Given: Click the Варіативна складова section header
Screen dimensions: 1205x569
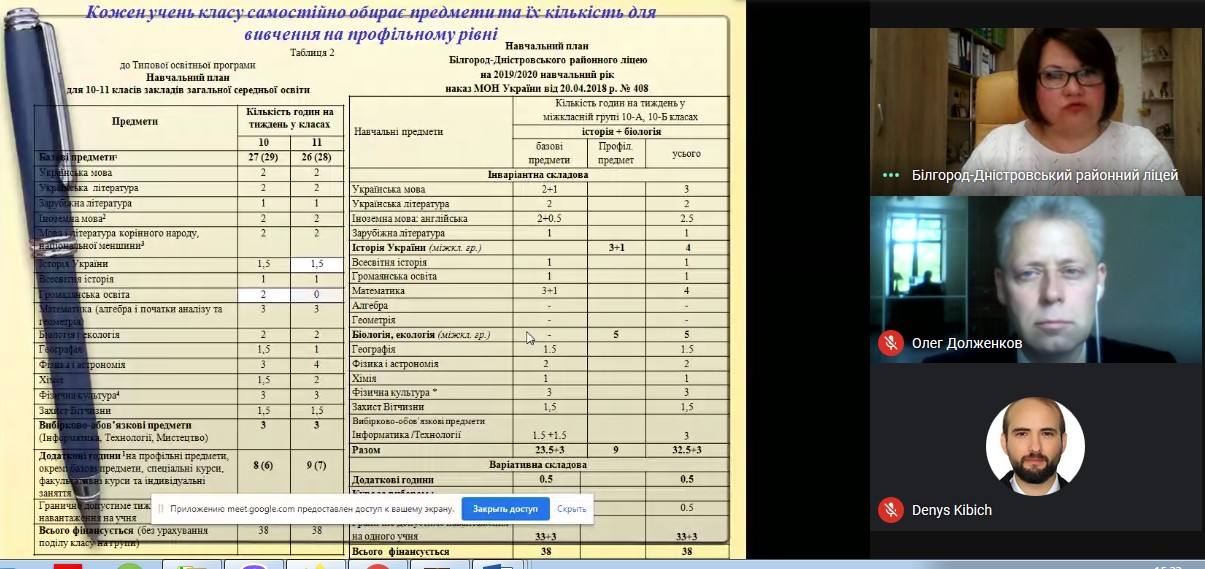Looking at the screenshot, I should [538, 464].
